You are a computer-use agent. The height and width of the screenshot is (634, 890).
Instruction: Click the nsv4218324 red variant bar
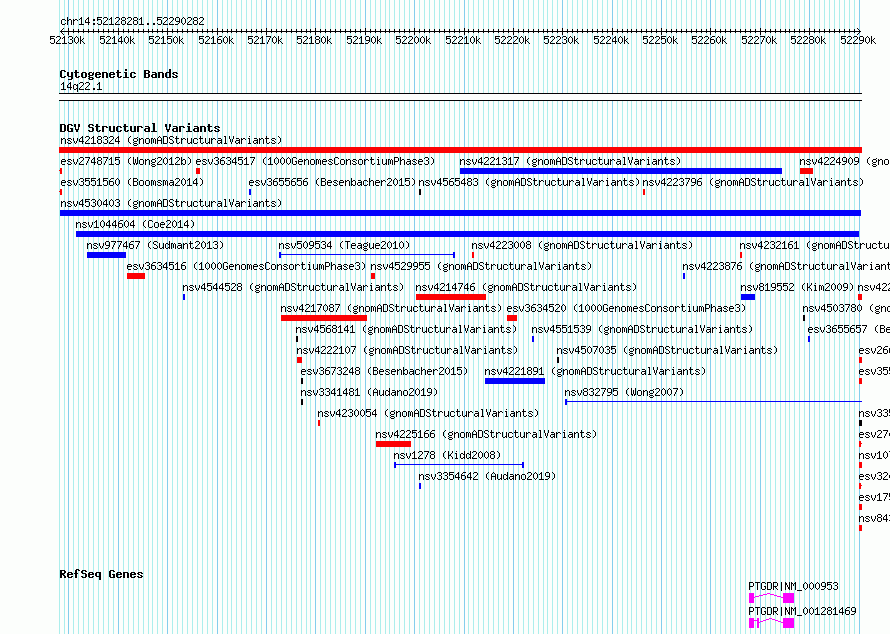(x=460, y=150)
